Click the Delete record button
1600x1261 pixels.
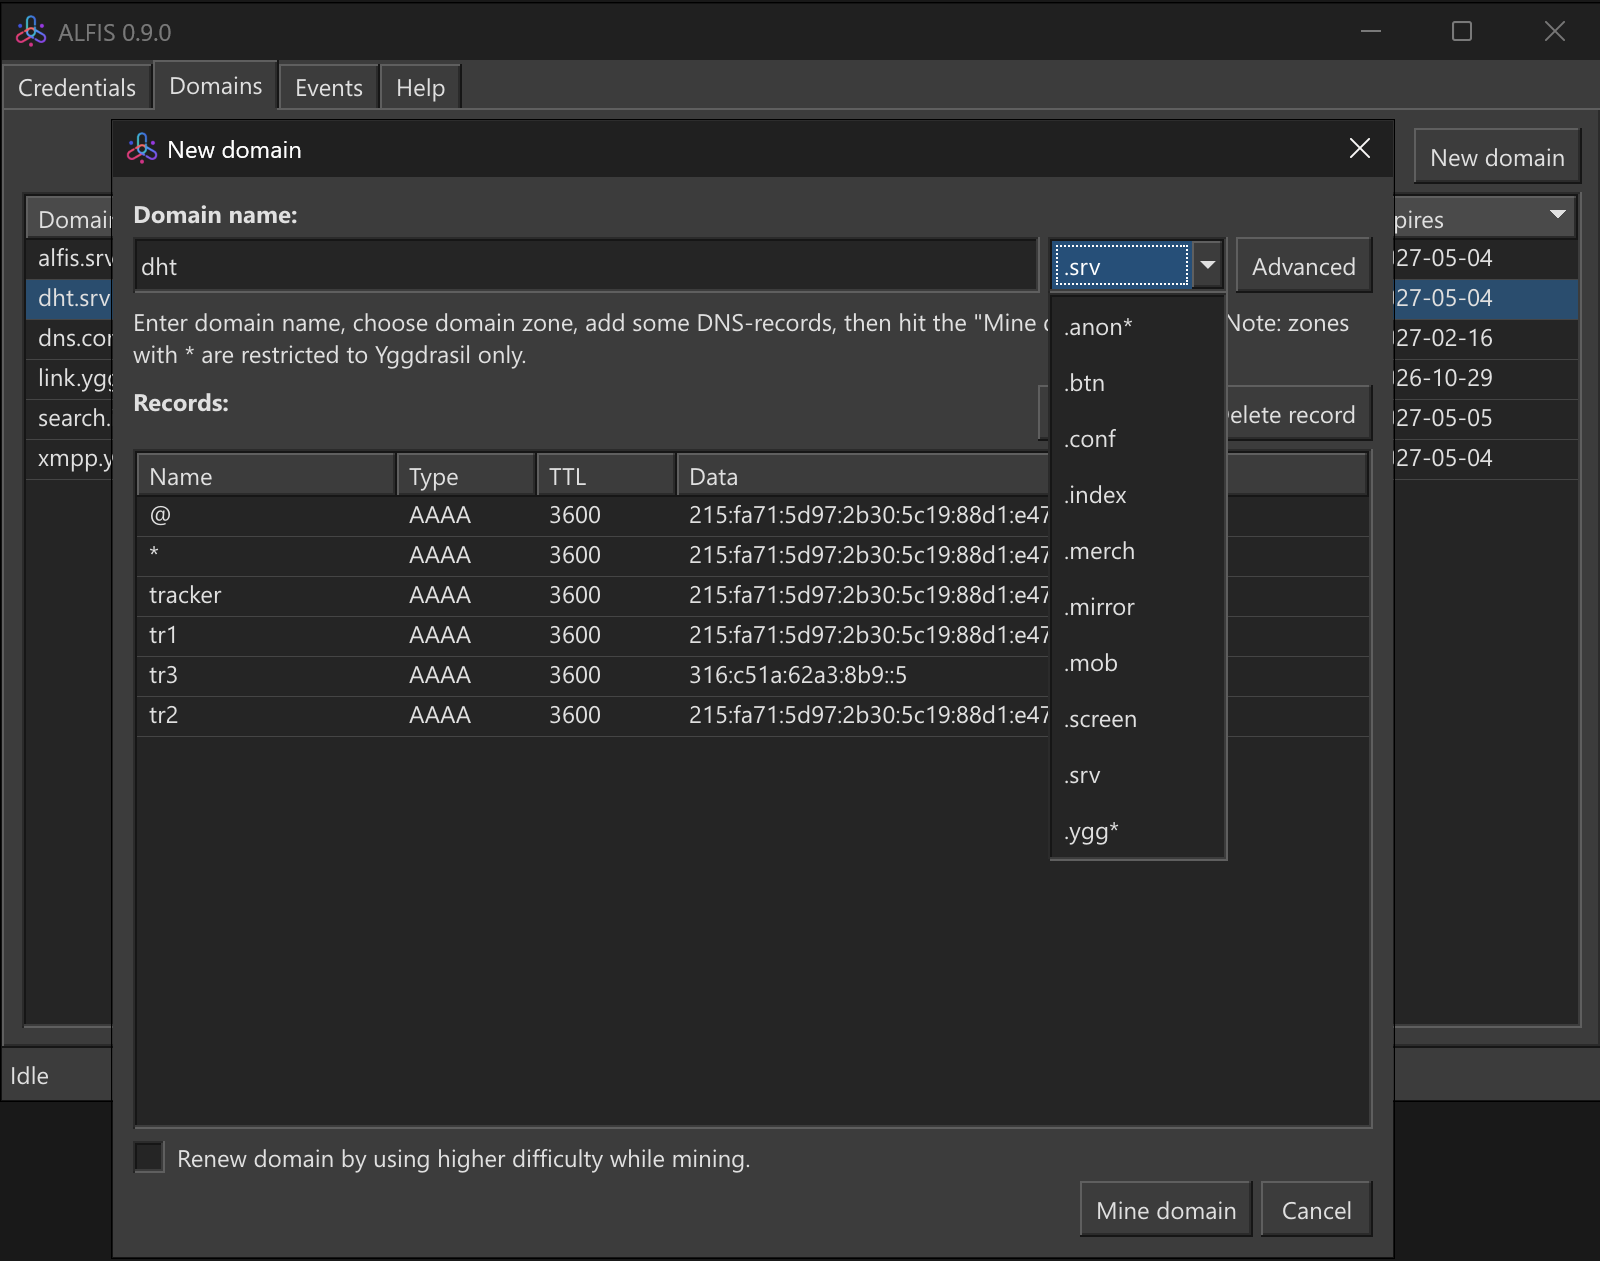tap(1298, 414)
